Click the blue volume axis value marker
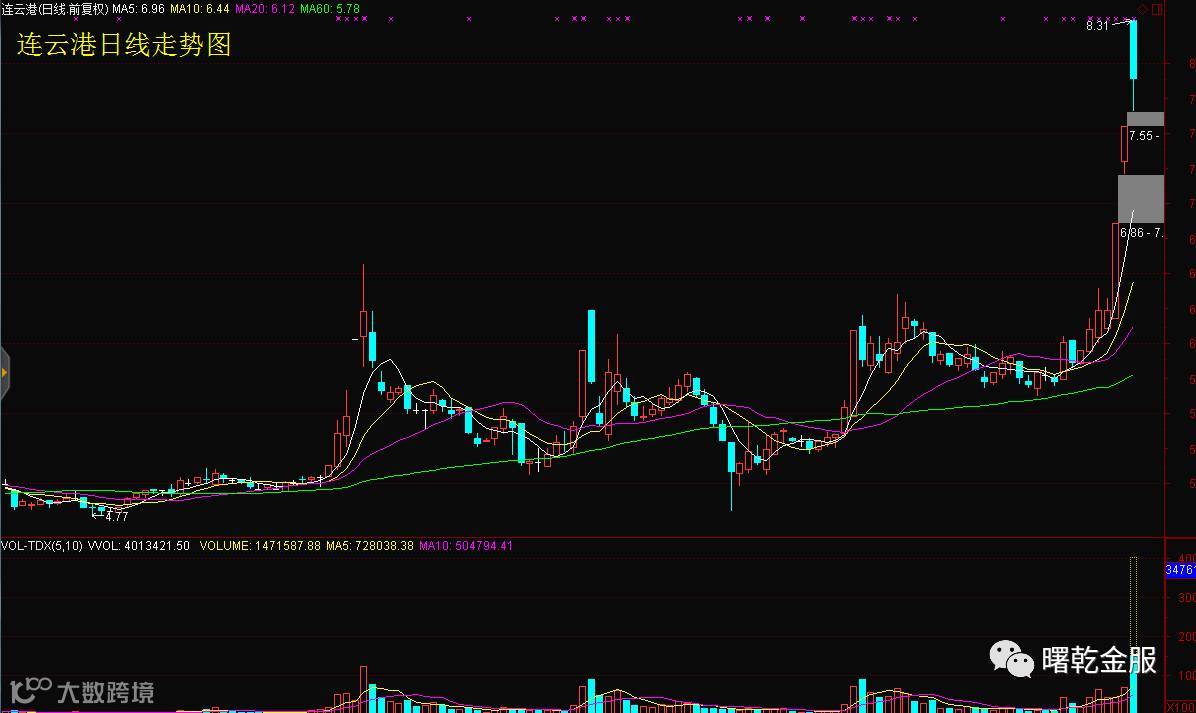The image size is (1196, 713). (1180, 570)
